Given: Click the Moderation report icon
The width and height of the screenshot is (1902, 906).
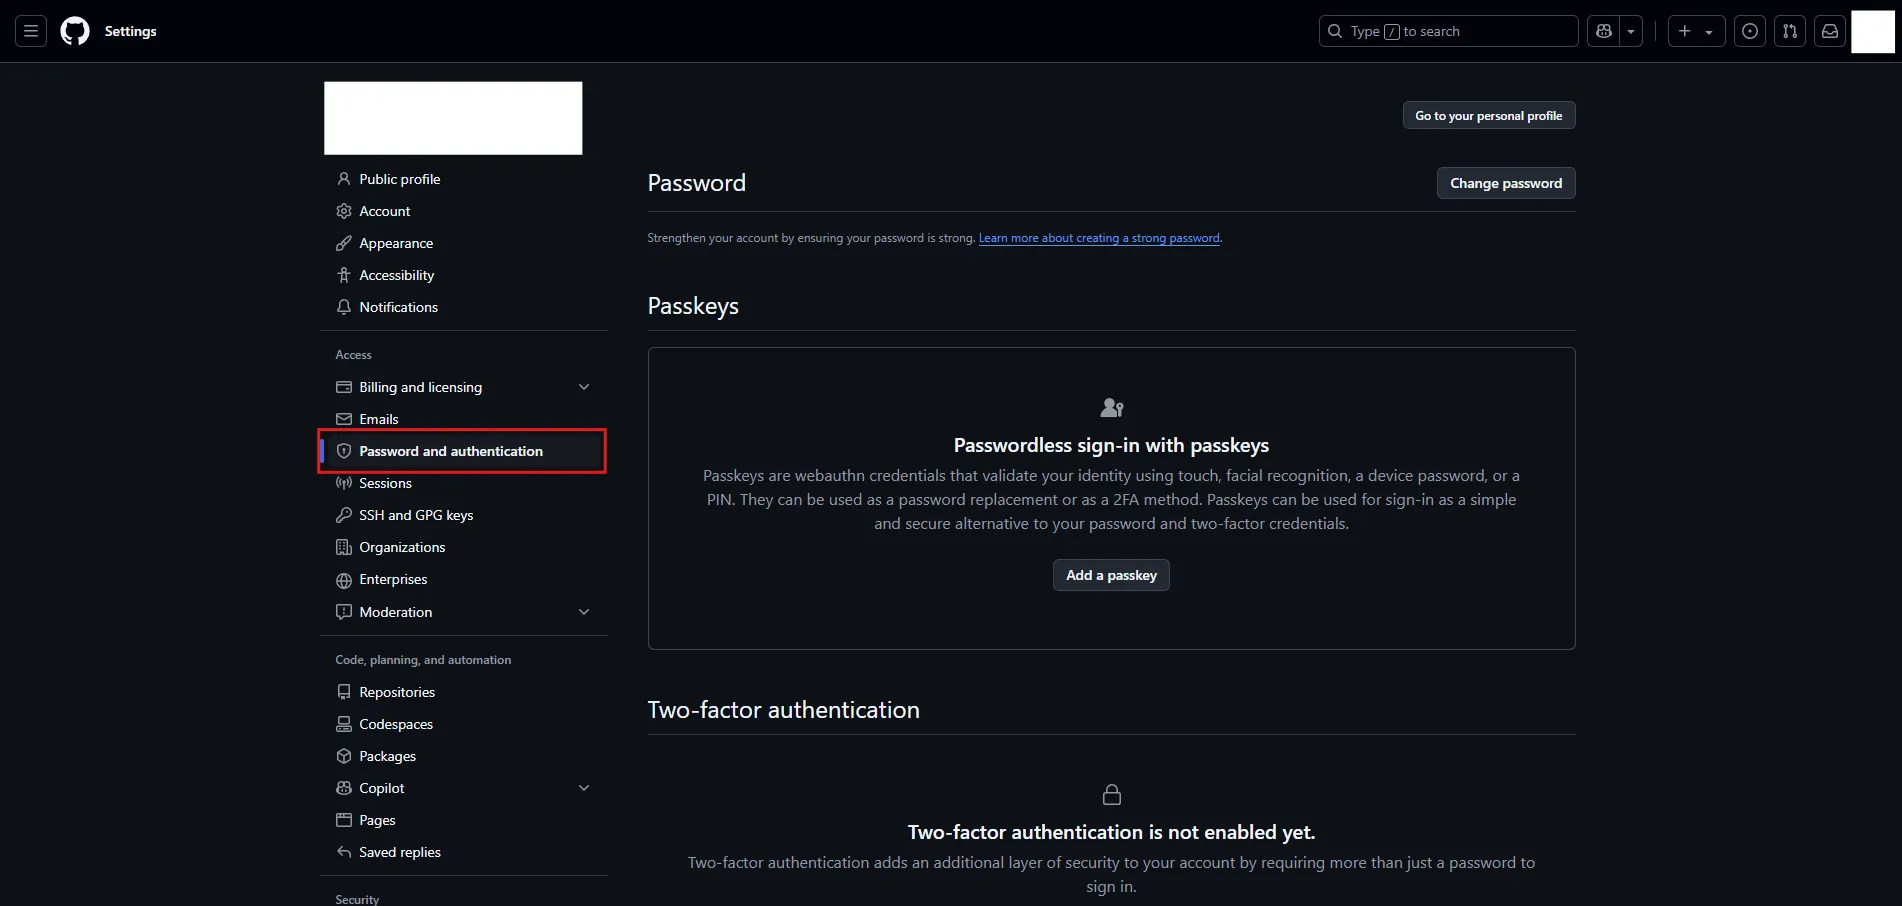Looking at the screenshot, I should pos(344,612).
